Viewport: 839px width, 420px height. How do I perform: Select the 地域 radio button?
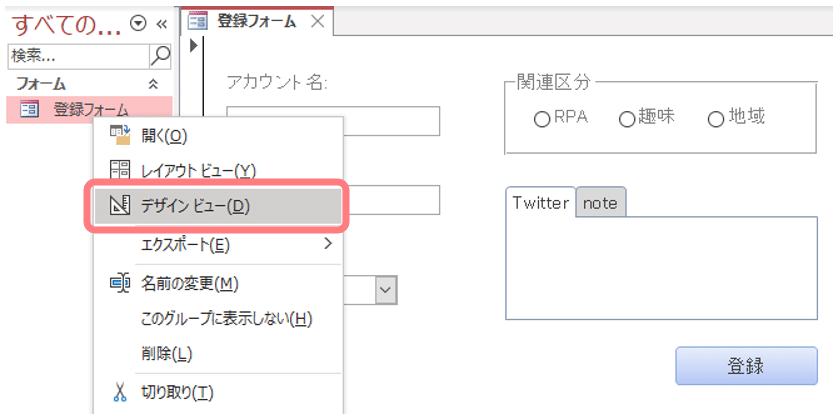(x=715, y=119)
